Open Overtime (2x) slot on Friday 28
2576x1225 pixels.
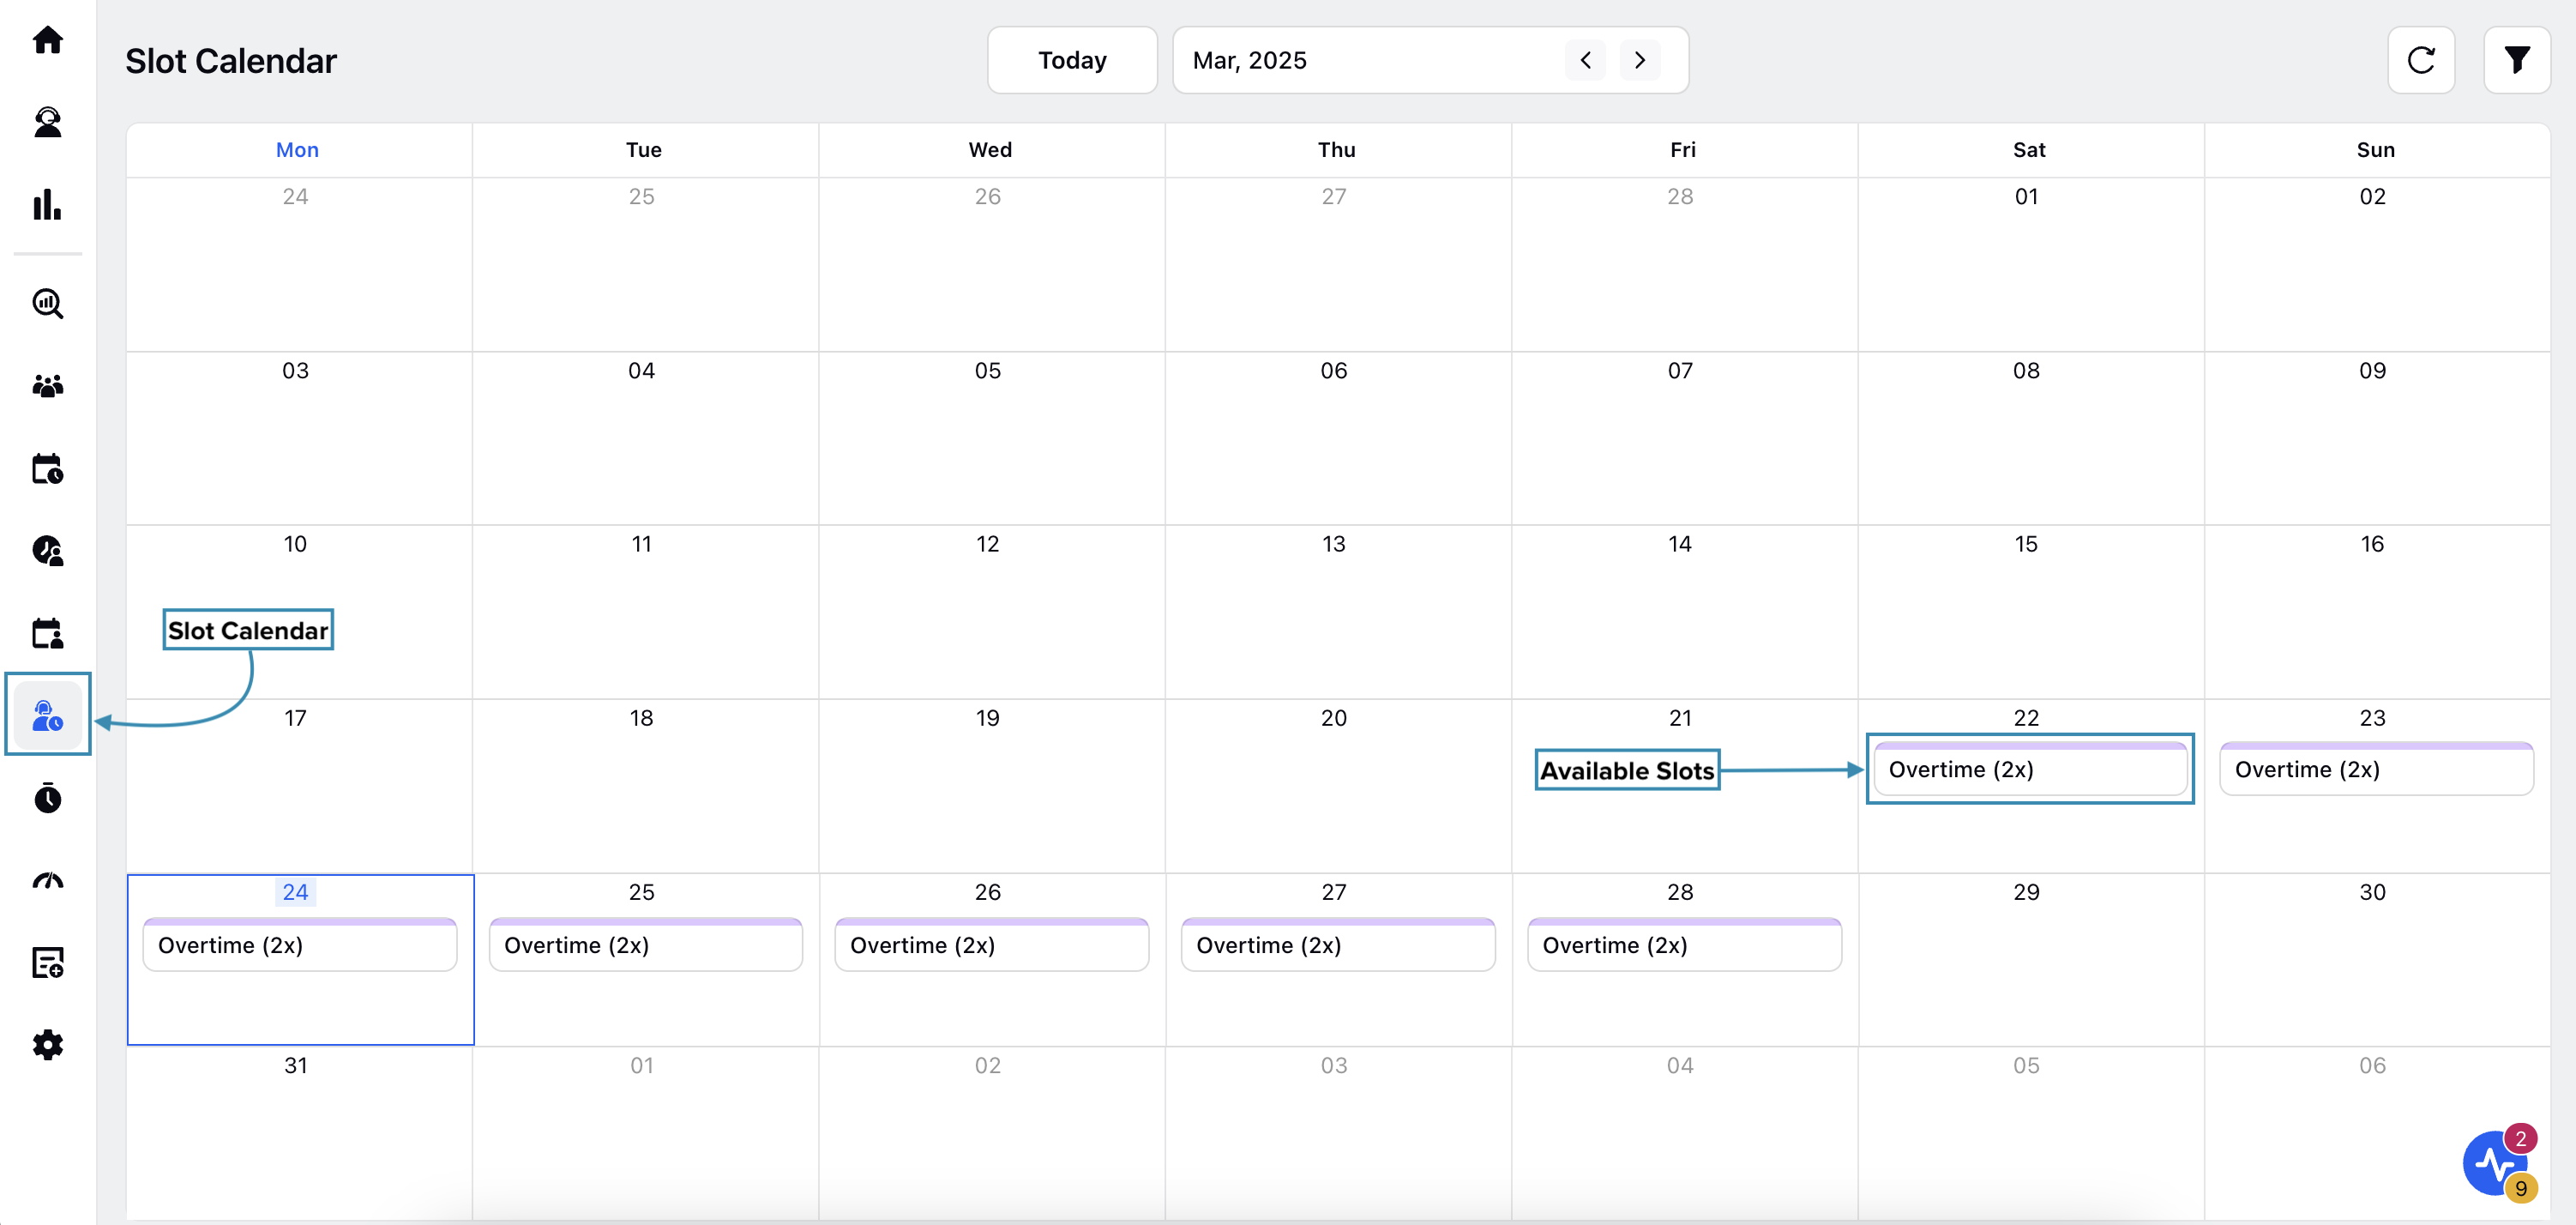click(x=1684, y=944)
